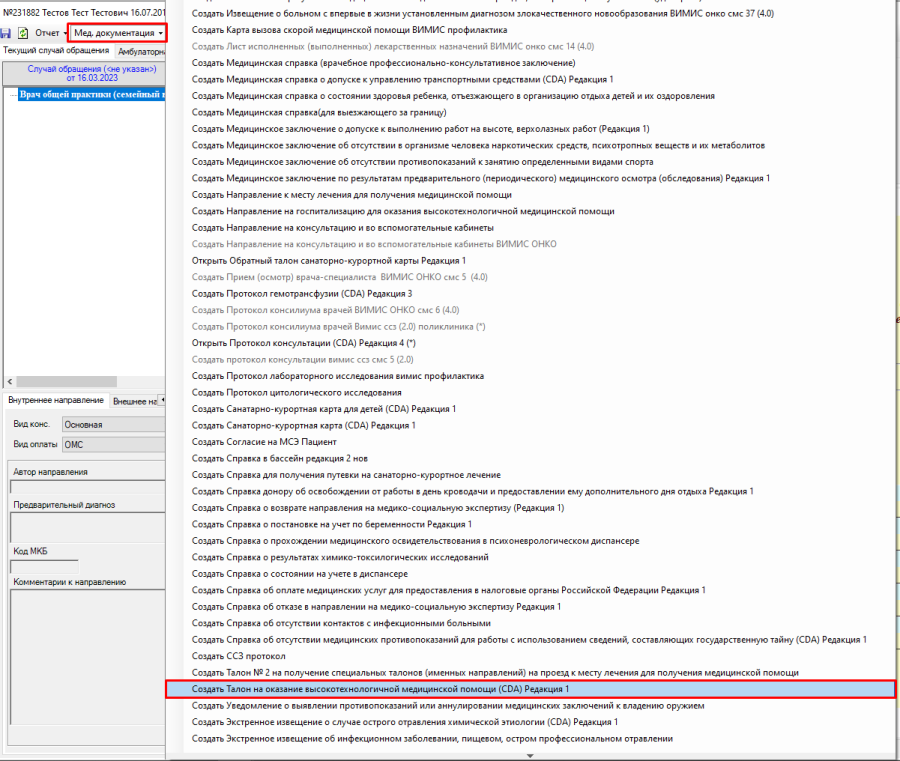Open the Мед. документация dropdown menu
This screenshot has width=900, height=761.
pos(117,33)
